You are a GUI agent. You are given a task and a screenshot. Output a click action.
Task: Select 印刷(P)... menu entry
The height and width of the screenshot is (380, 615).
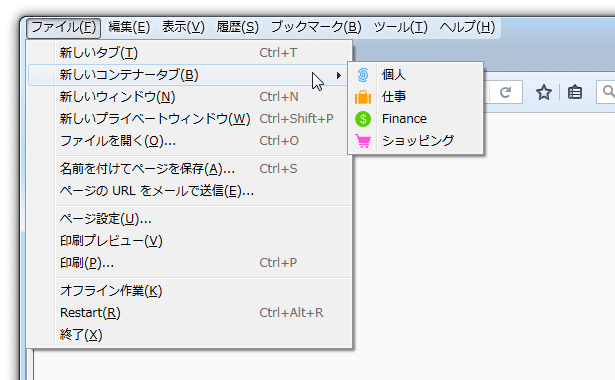[189, 263]
